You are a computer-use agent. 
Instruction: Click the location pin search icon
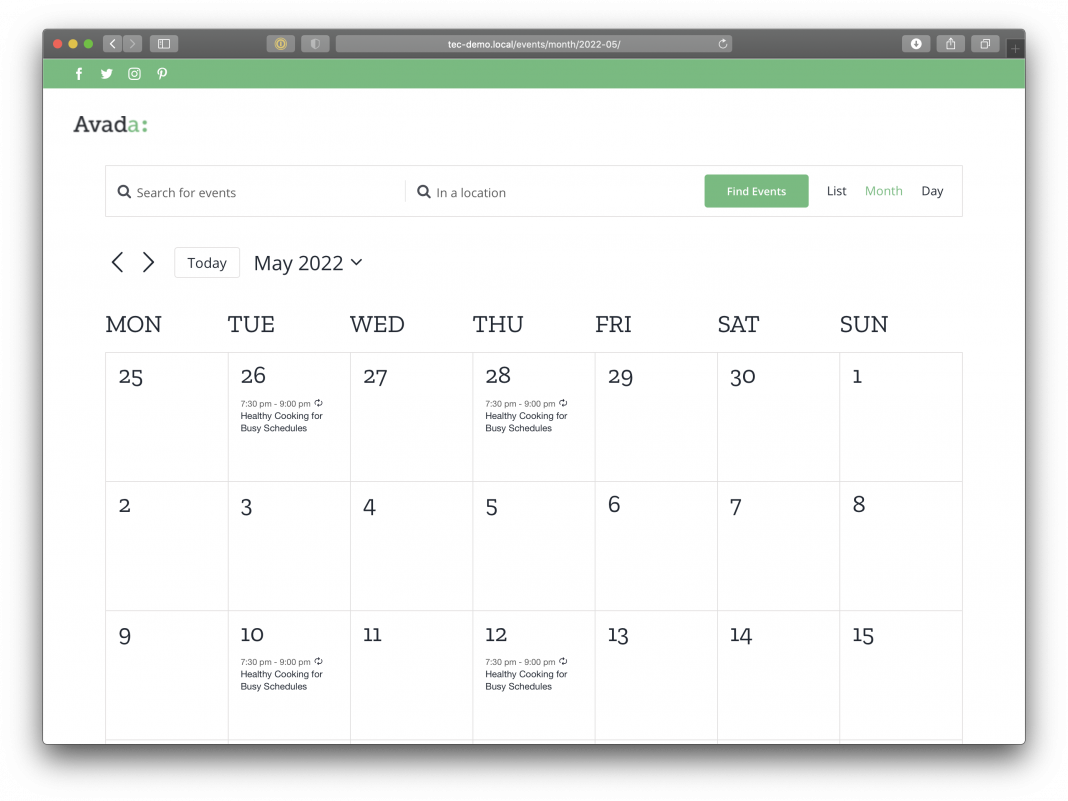pyautogui.click(x=423, y=191)
